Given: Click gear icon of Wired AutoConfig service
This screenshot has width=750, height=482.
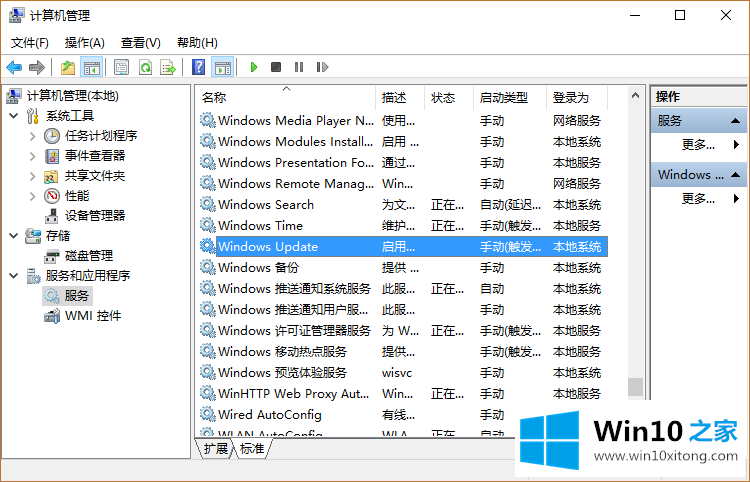Looking at the screenshot, I should click(x=208, y=415).
